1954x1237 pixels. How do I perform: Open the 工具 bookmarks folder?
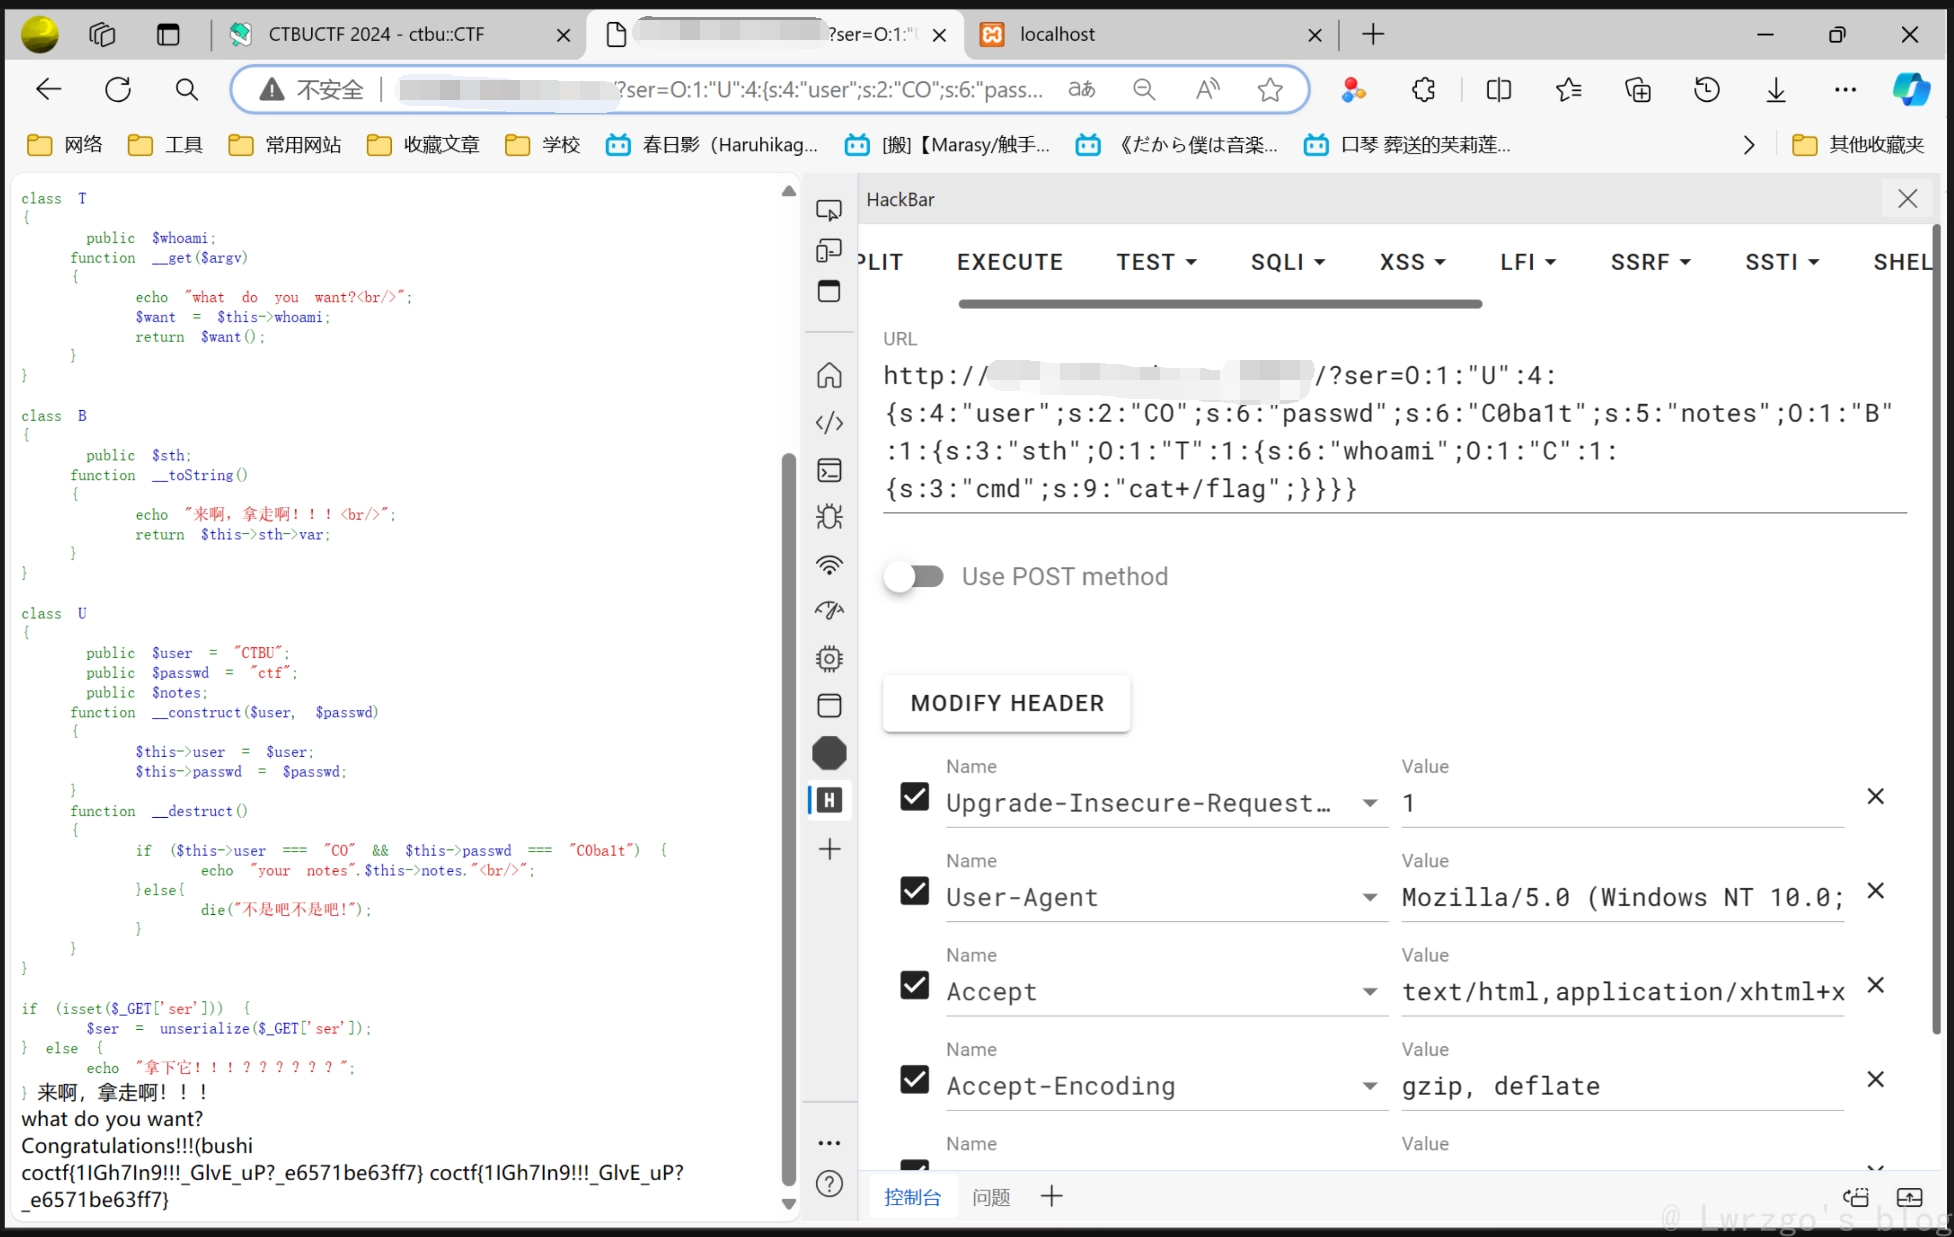[x=165, y=145]
